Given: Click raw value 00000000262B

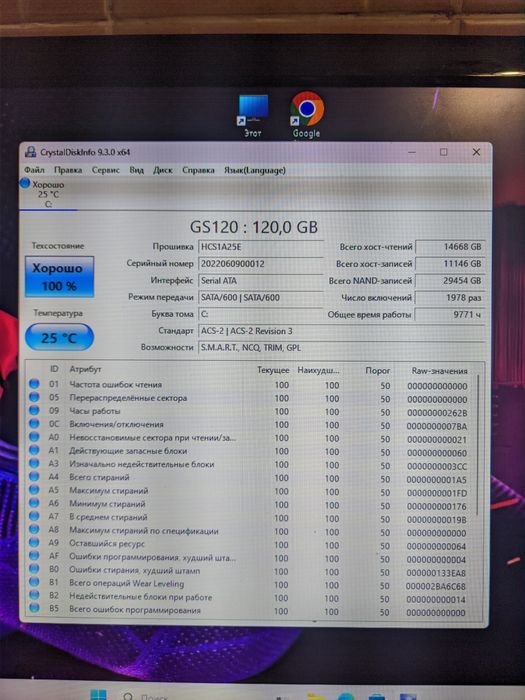Looking at the screenshot, I should (438, 413).
